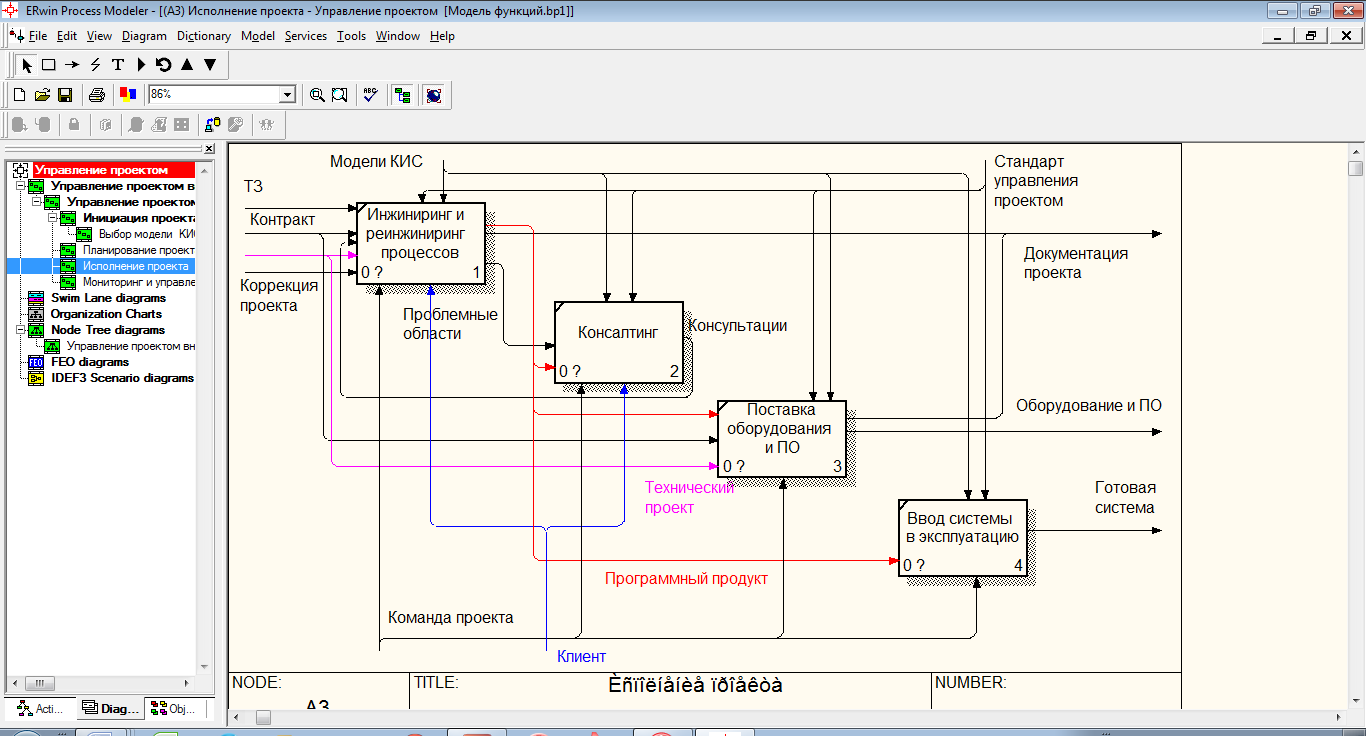Open the Services menu
The width and height of the screenshot is (1366, 736).
click(x=306, y=36)
